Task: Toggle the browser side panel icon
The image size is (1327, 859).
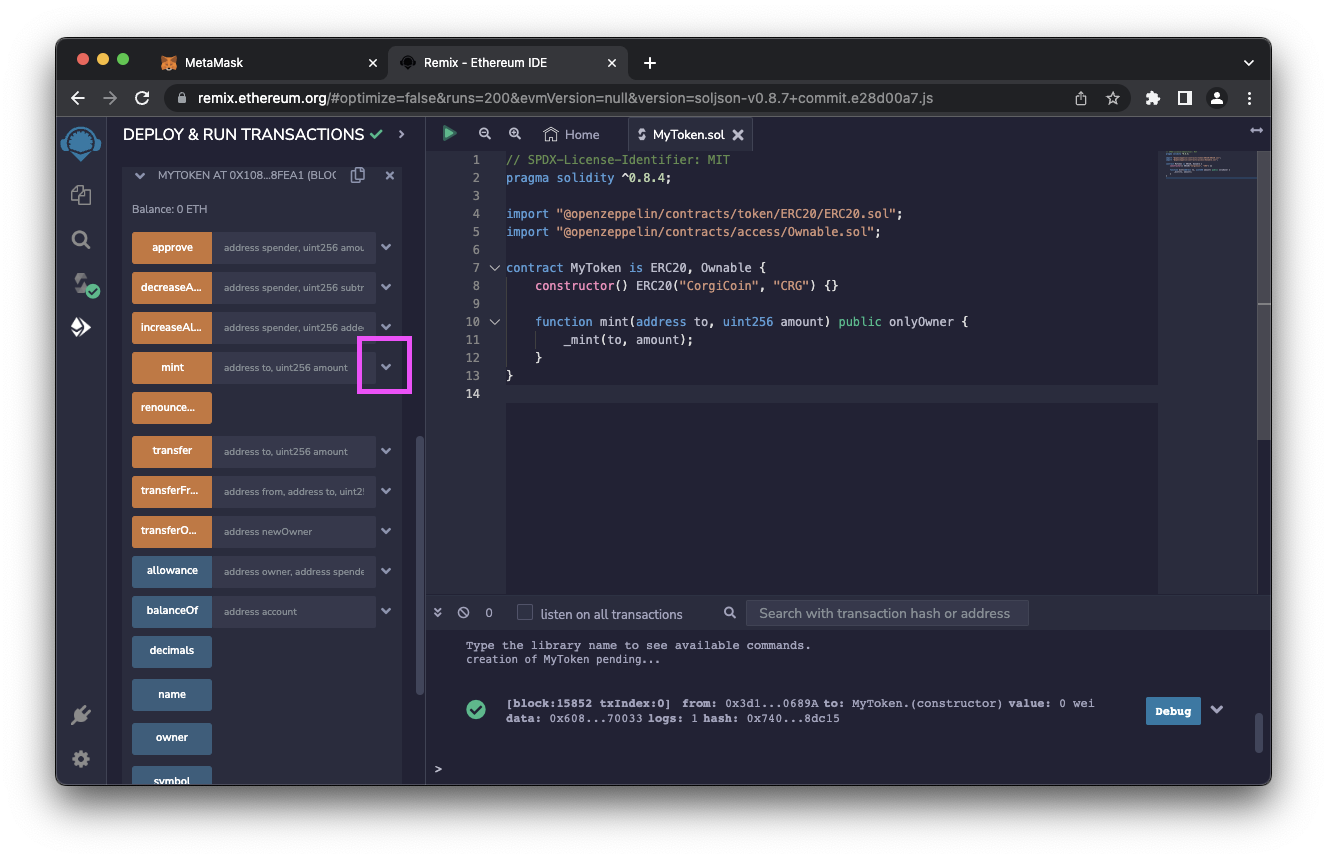Action: (1185, 98)
